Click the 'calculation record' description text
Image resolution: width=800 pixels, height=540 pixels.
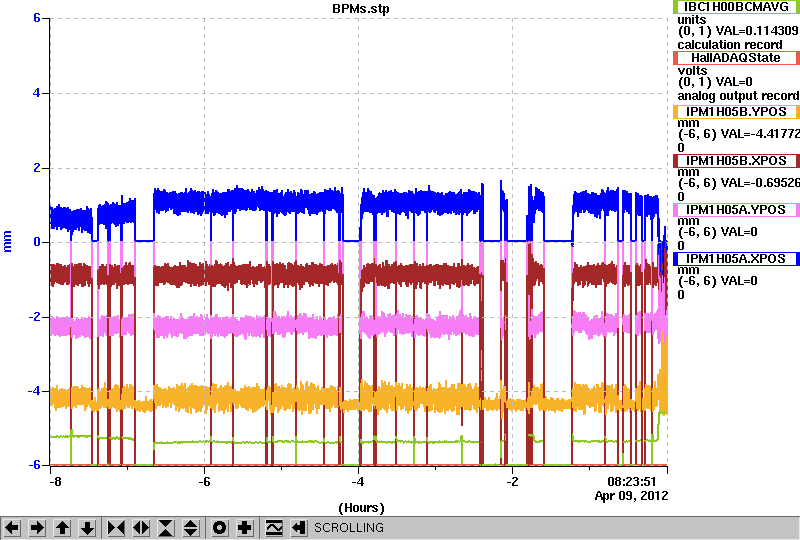pyautogui.click(x=730, y=44)
